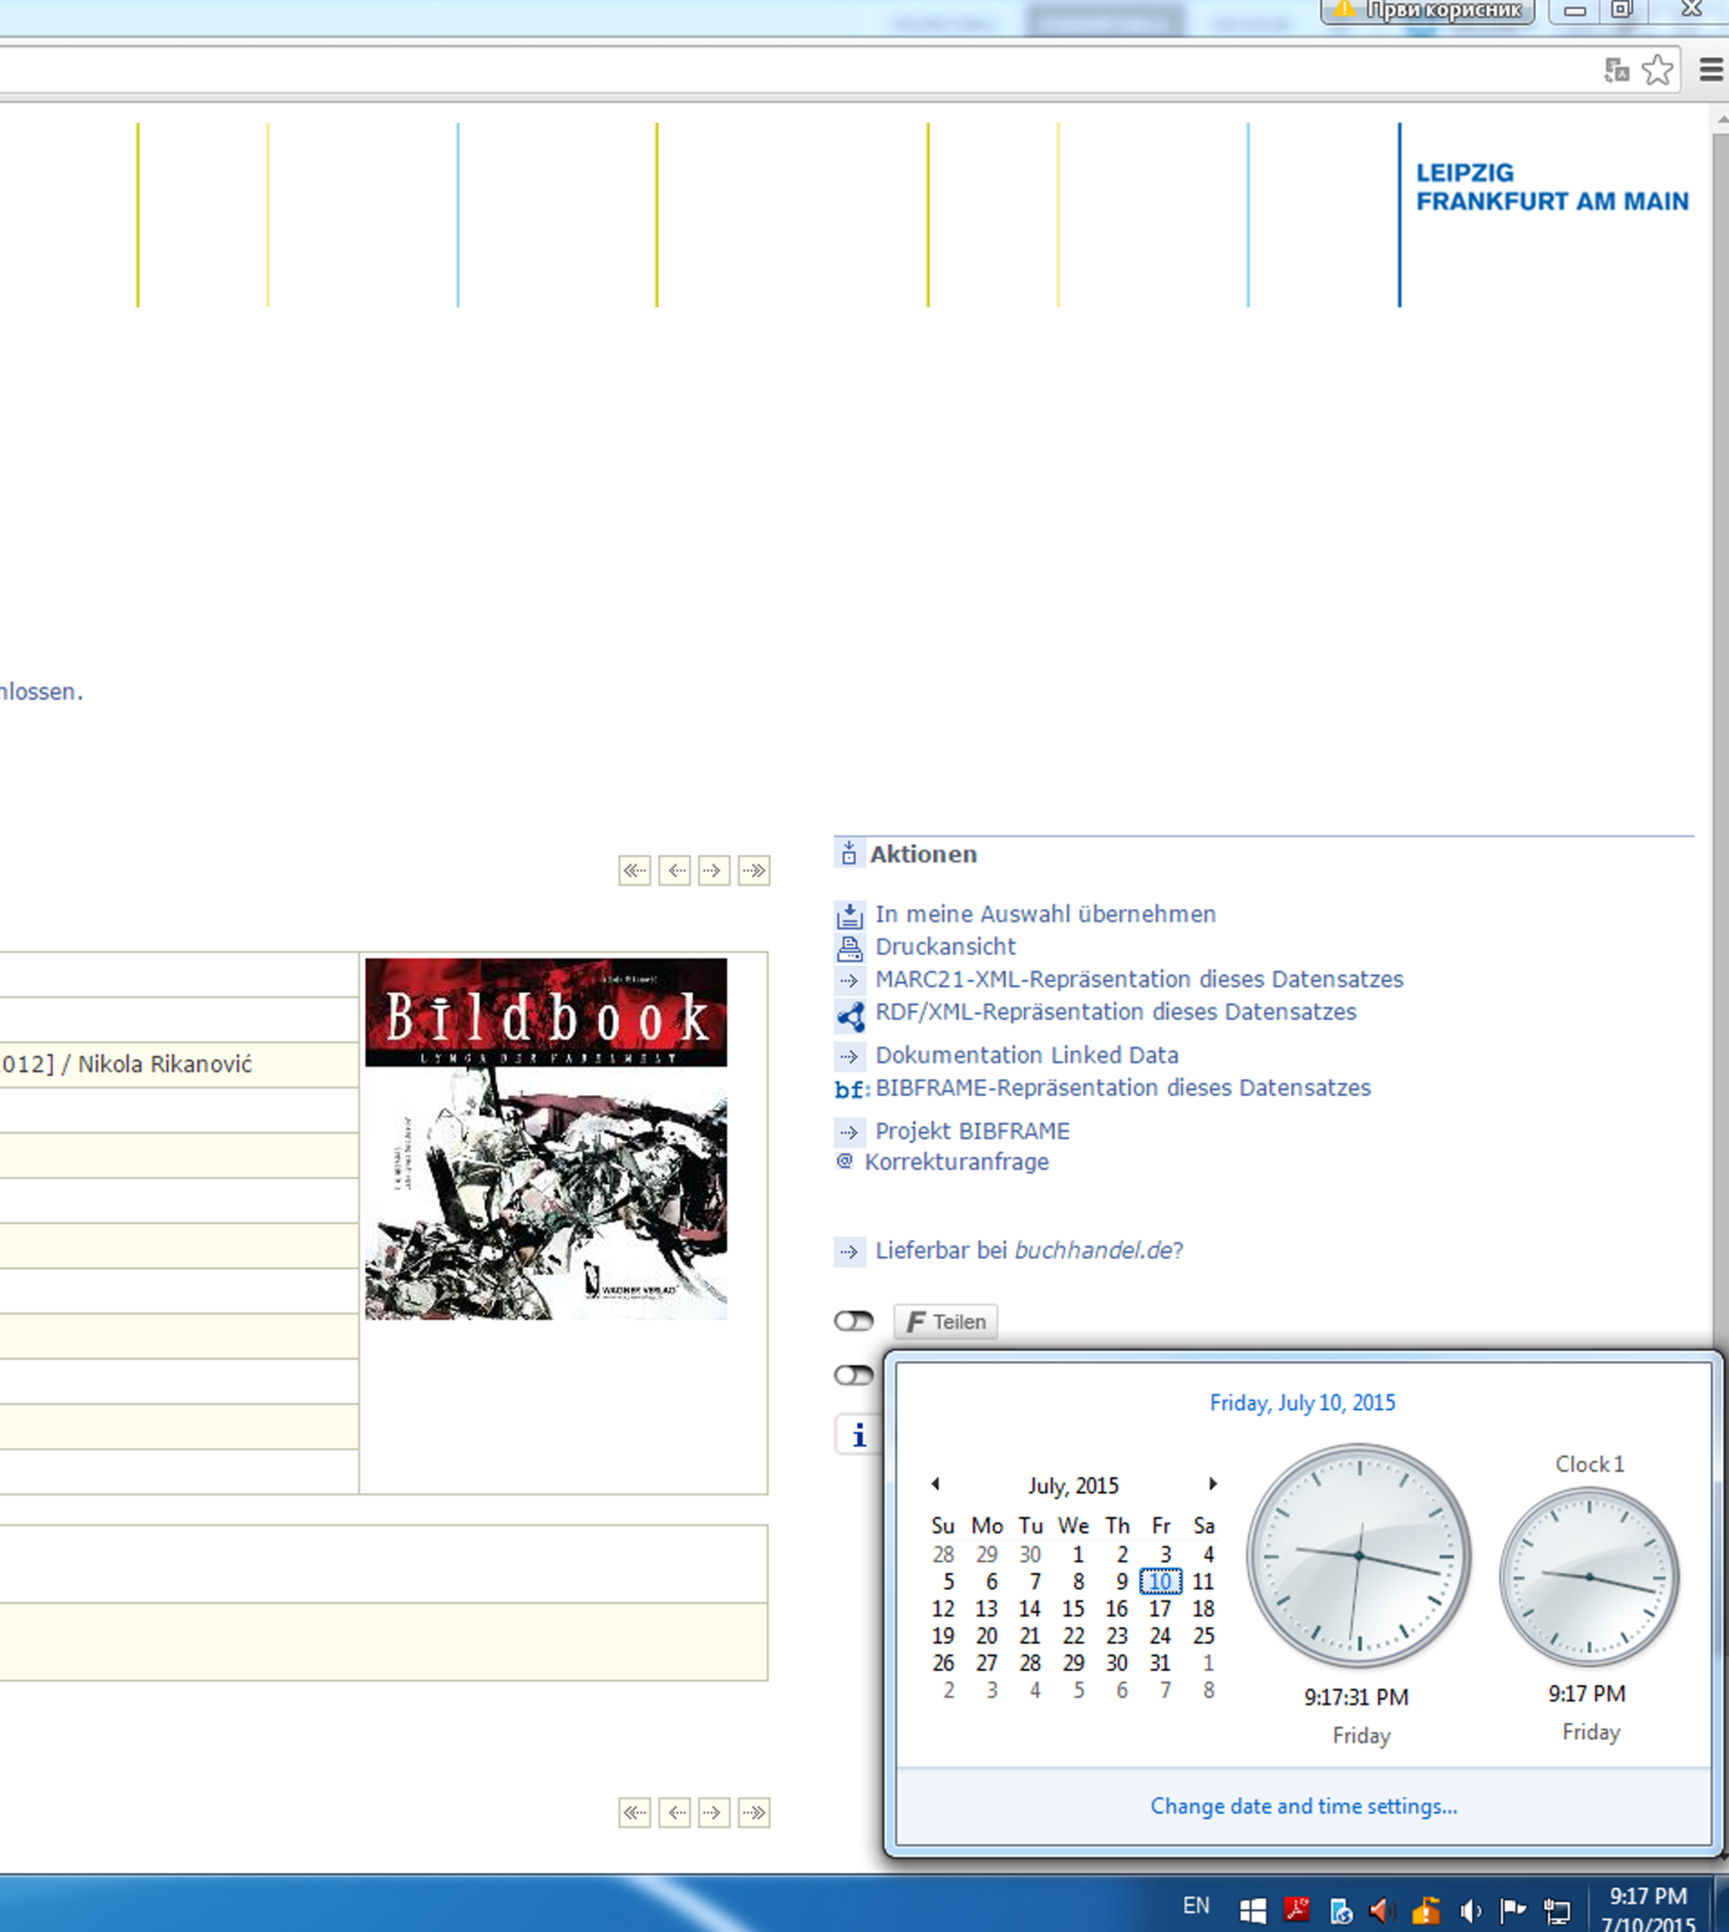Go to next month in the calendar

coord(1212,1484)
